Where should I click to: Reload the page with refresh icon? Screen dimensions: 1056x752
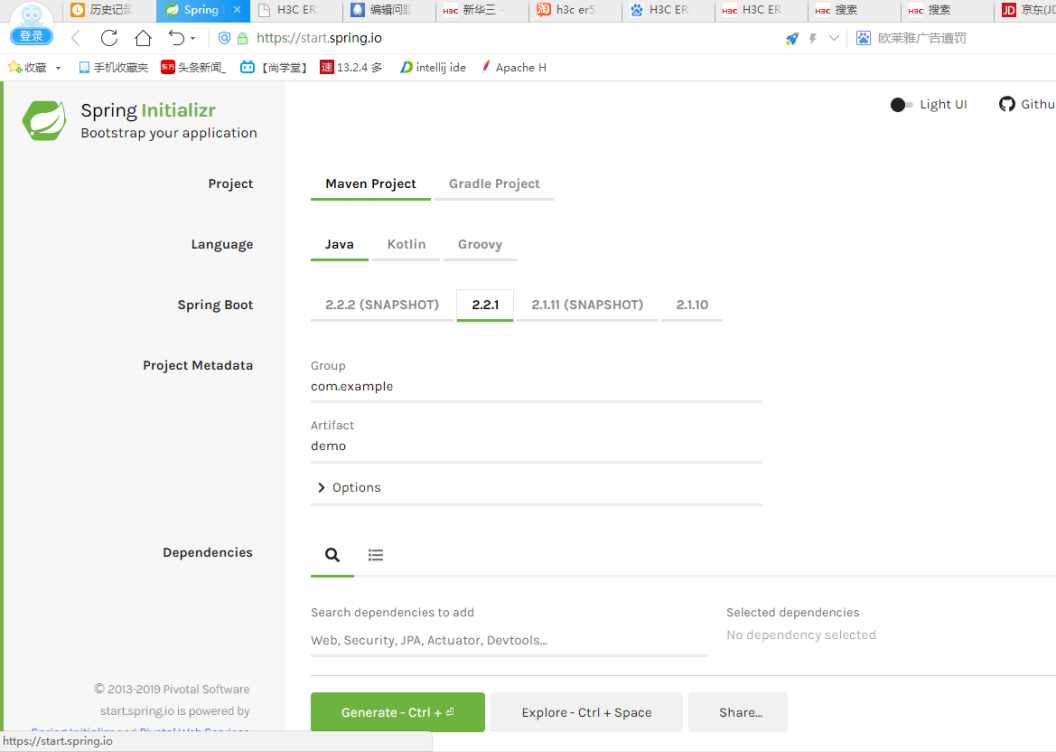click(109, 38)
